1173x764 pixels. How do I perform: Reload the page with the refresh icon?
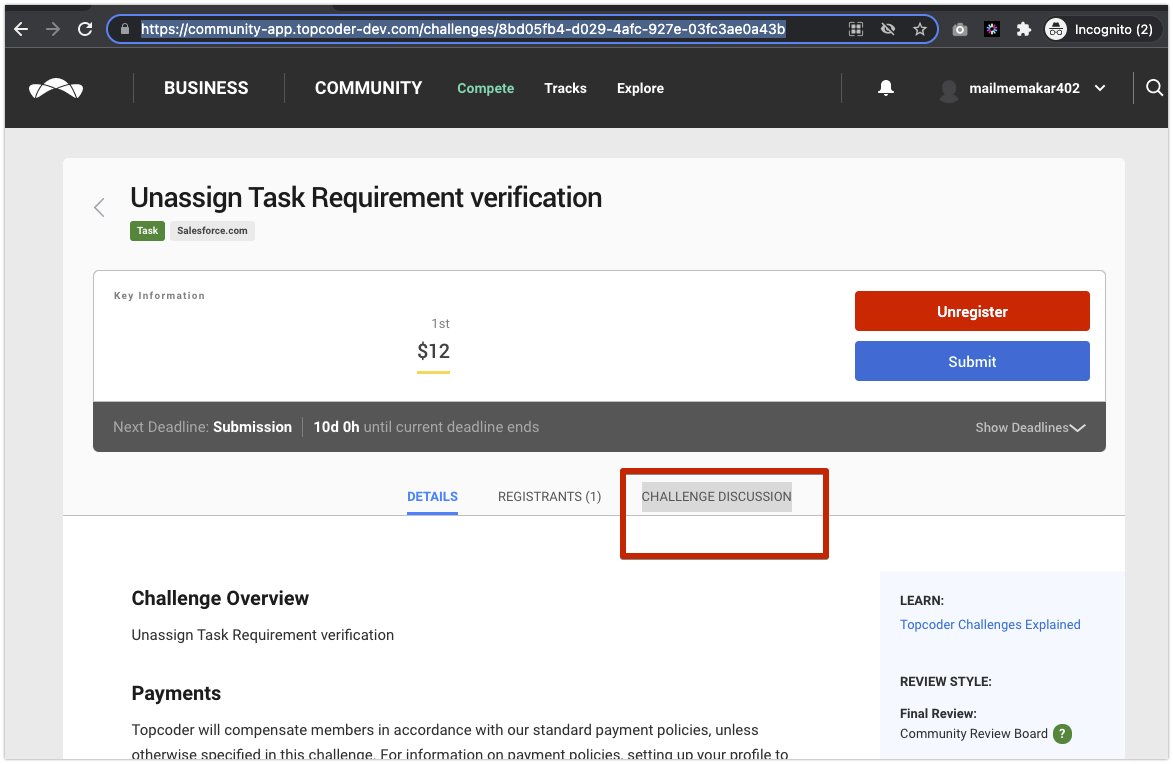coord(84,29)
